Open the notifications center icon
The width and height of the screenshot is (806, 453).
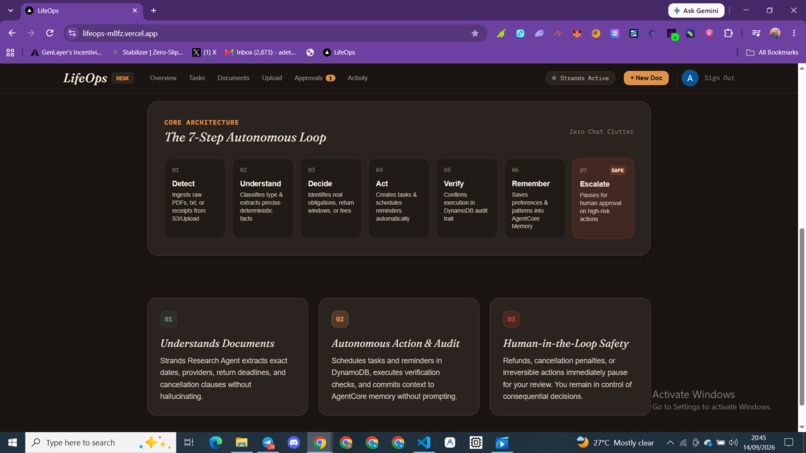[x=789, y=443]
